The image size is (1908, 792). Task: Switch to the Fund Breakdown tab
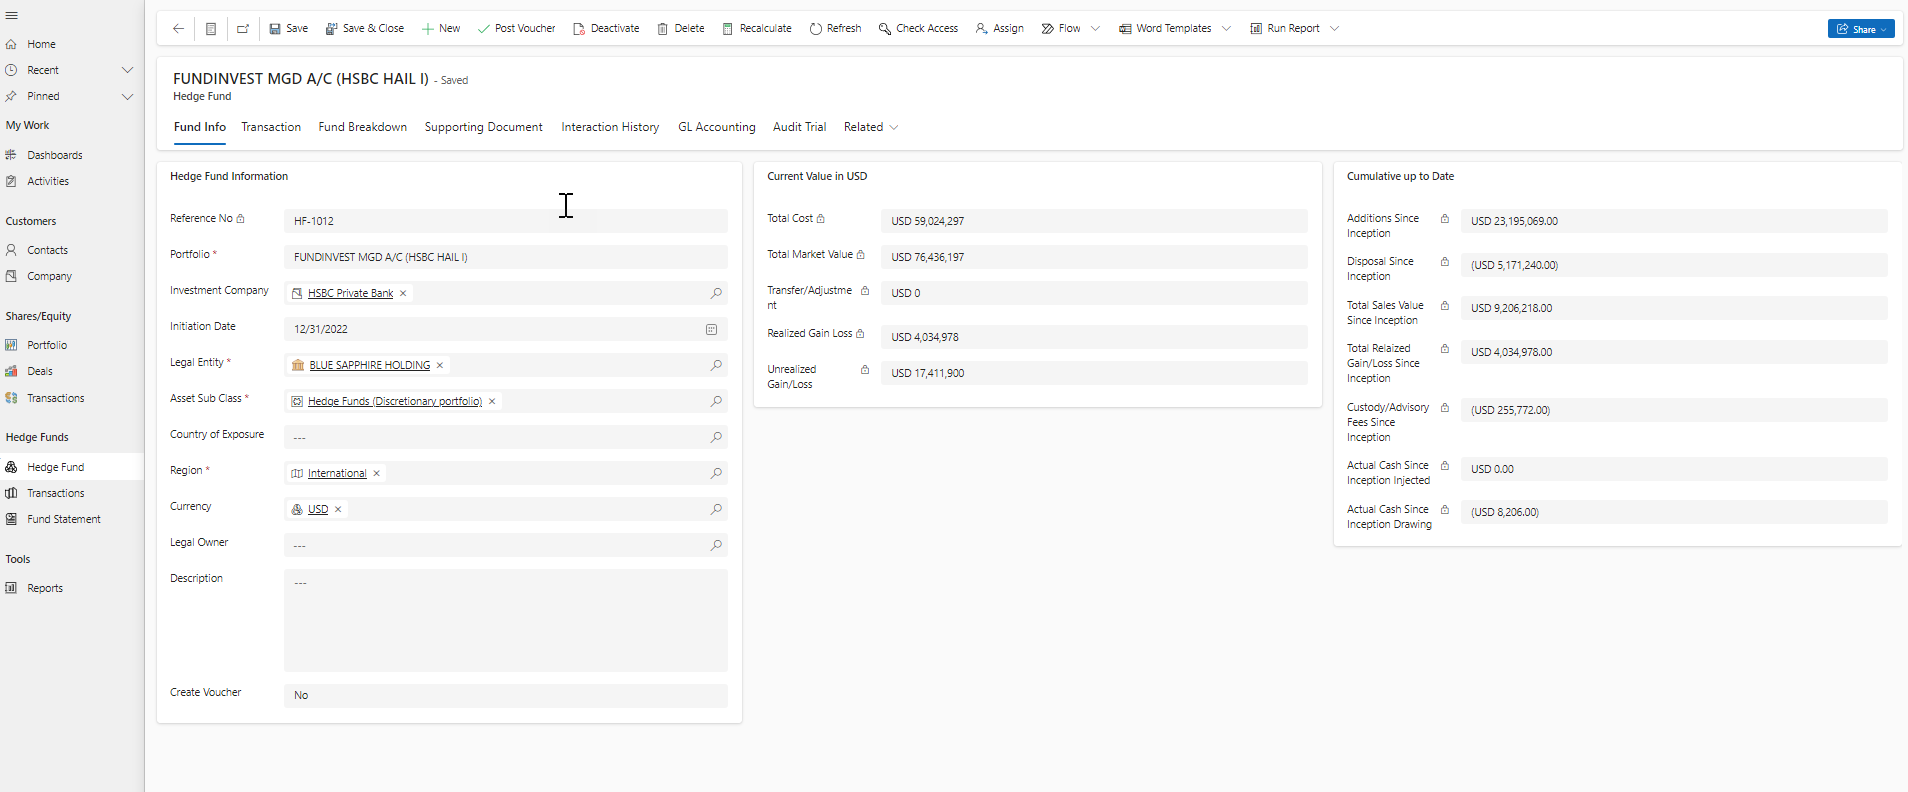tap(362, 127)
